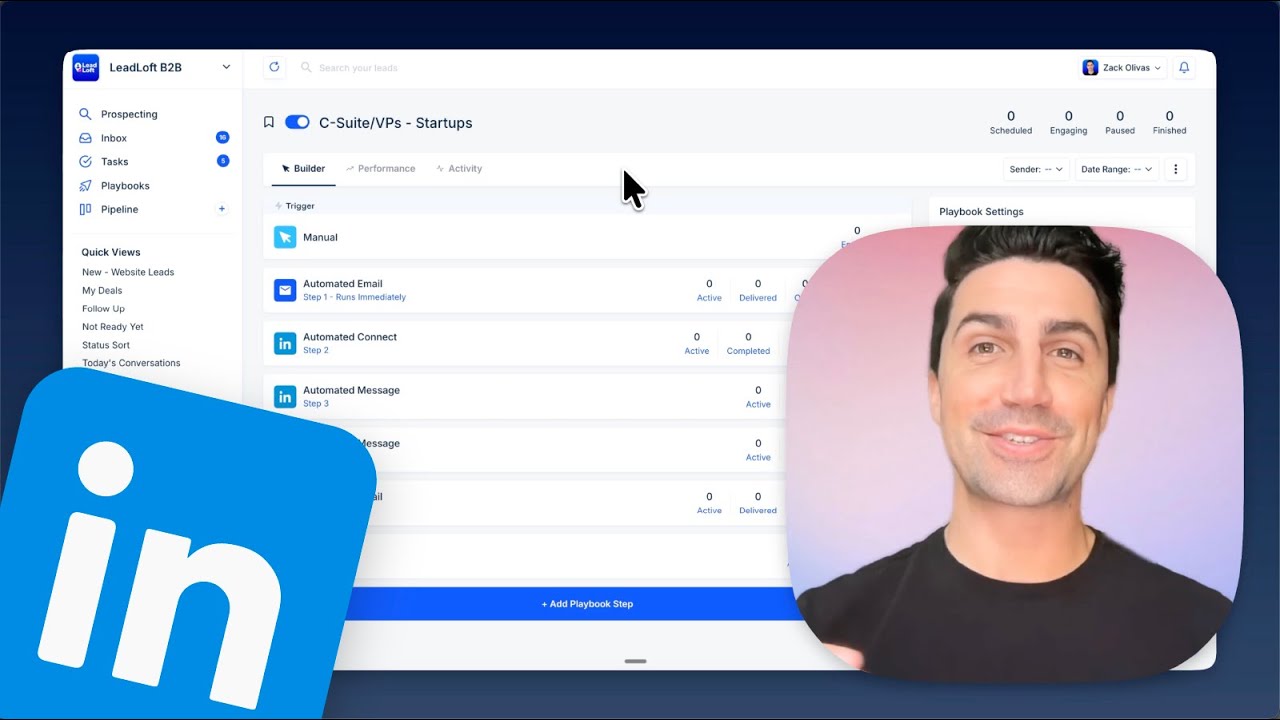
Task: Click the Automated Email envelope icon
Action: [285, 290]
